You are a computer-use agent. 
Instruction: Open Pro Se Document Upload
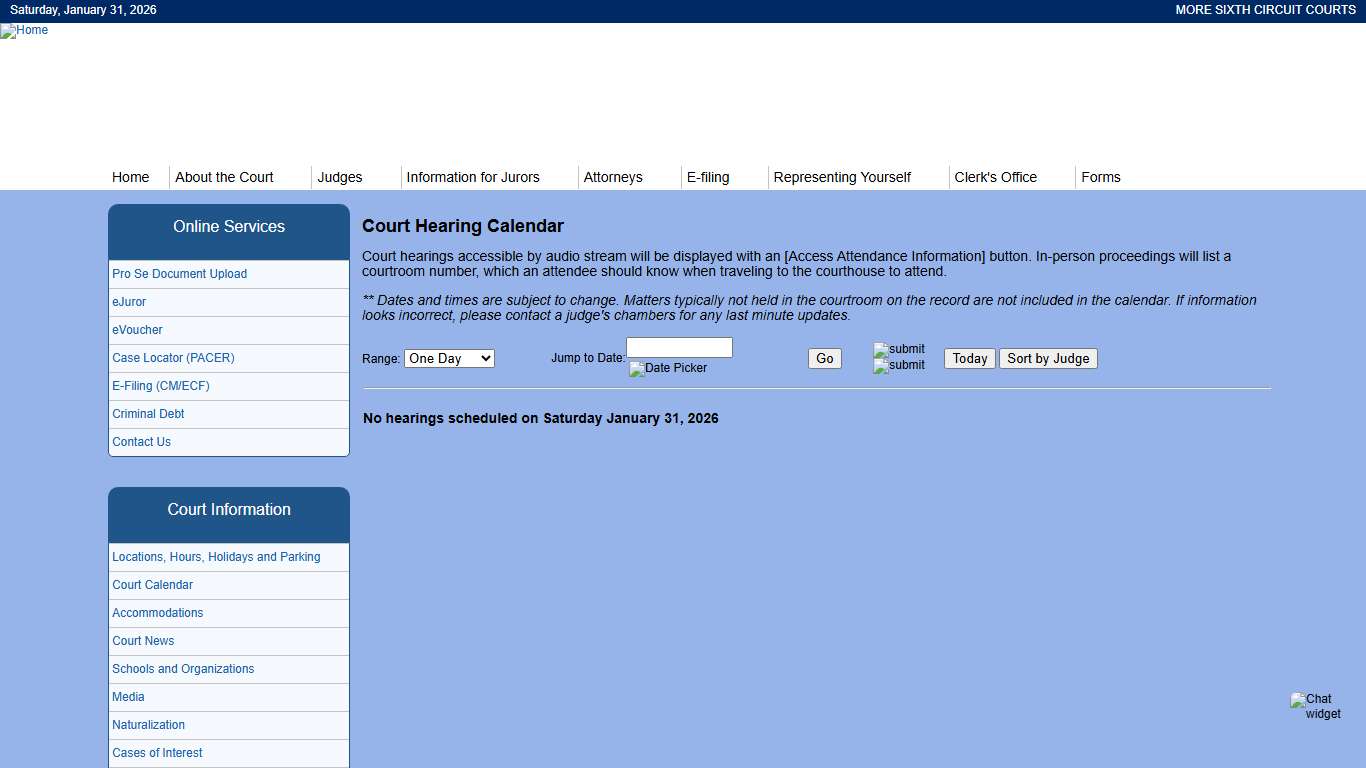179,274
